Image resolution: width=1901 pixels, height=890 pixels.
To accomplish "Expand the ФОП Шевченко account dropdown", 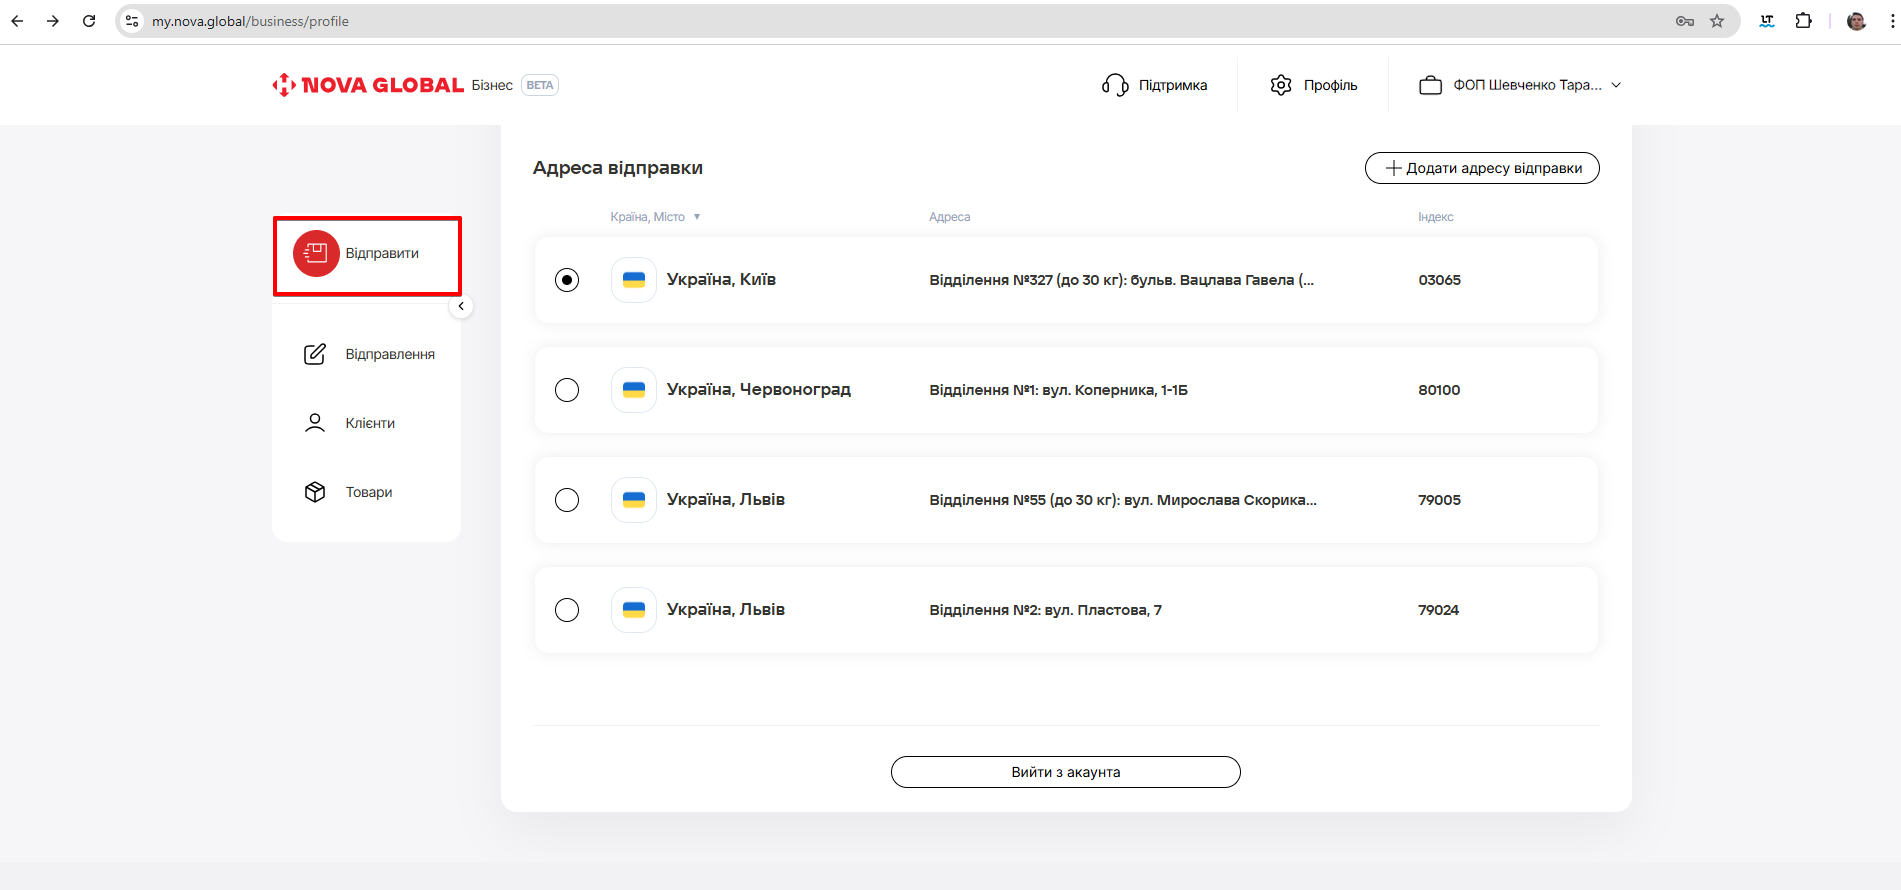I will pyautogui.click(x=1616, y=85).
